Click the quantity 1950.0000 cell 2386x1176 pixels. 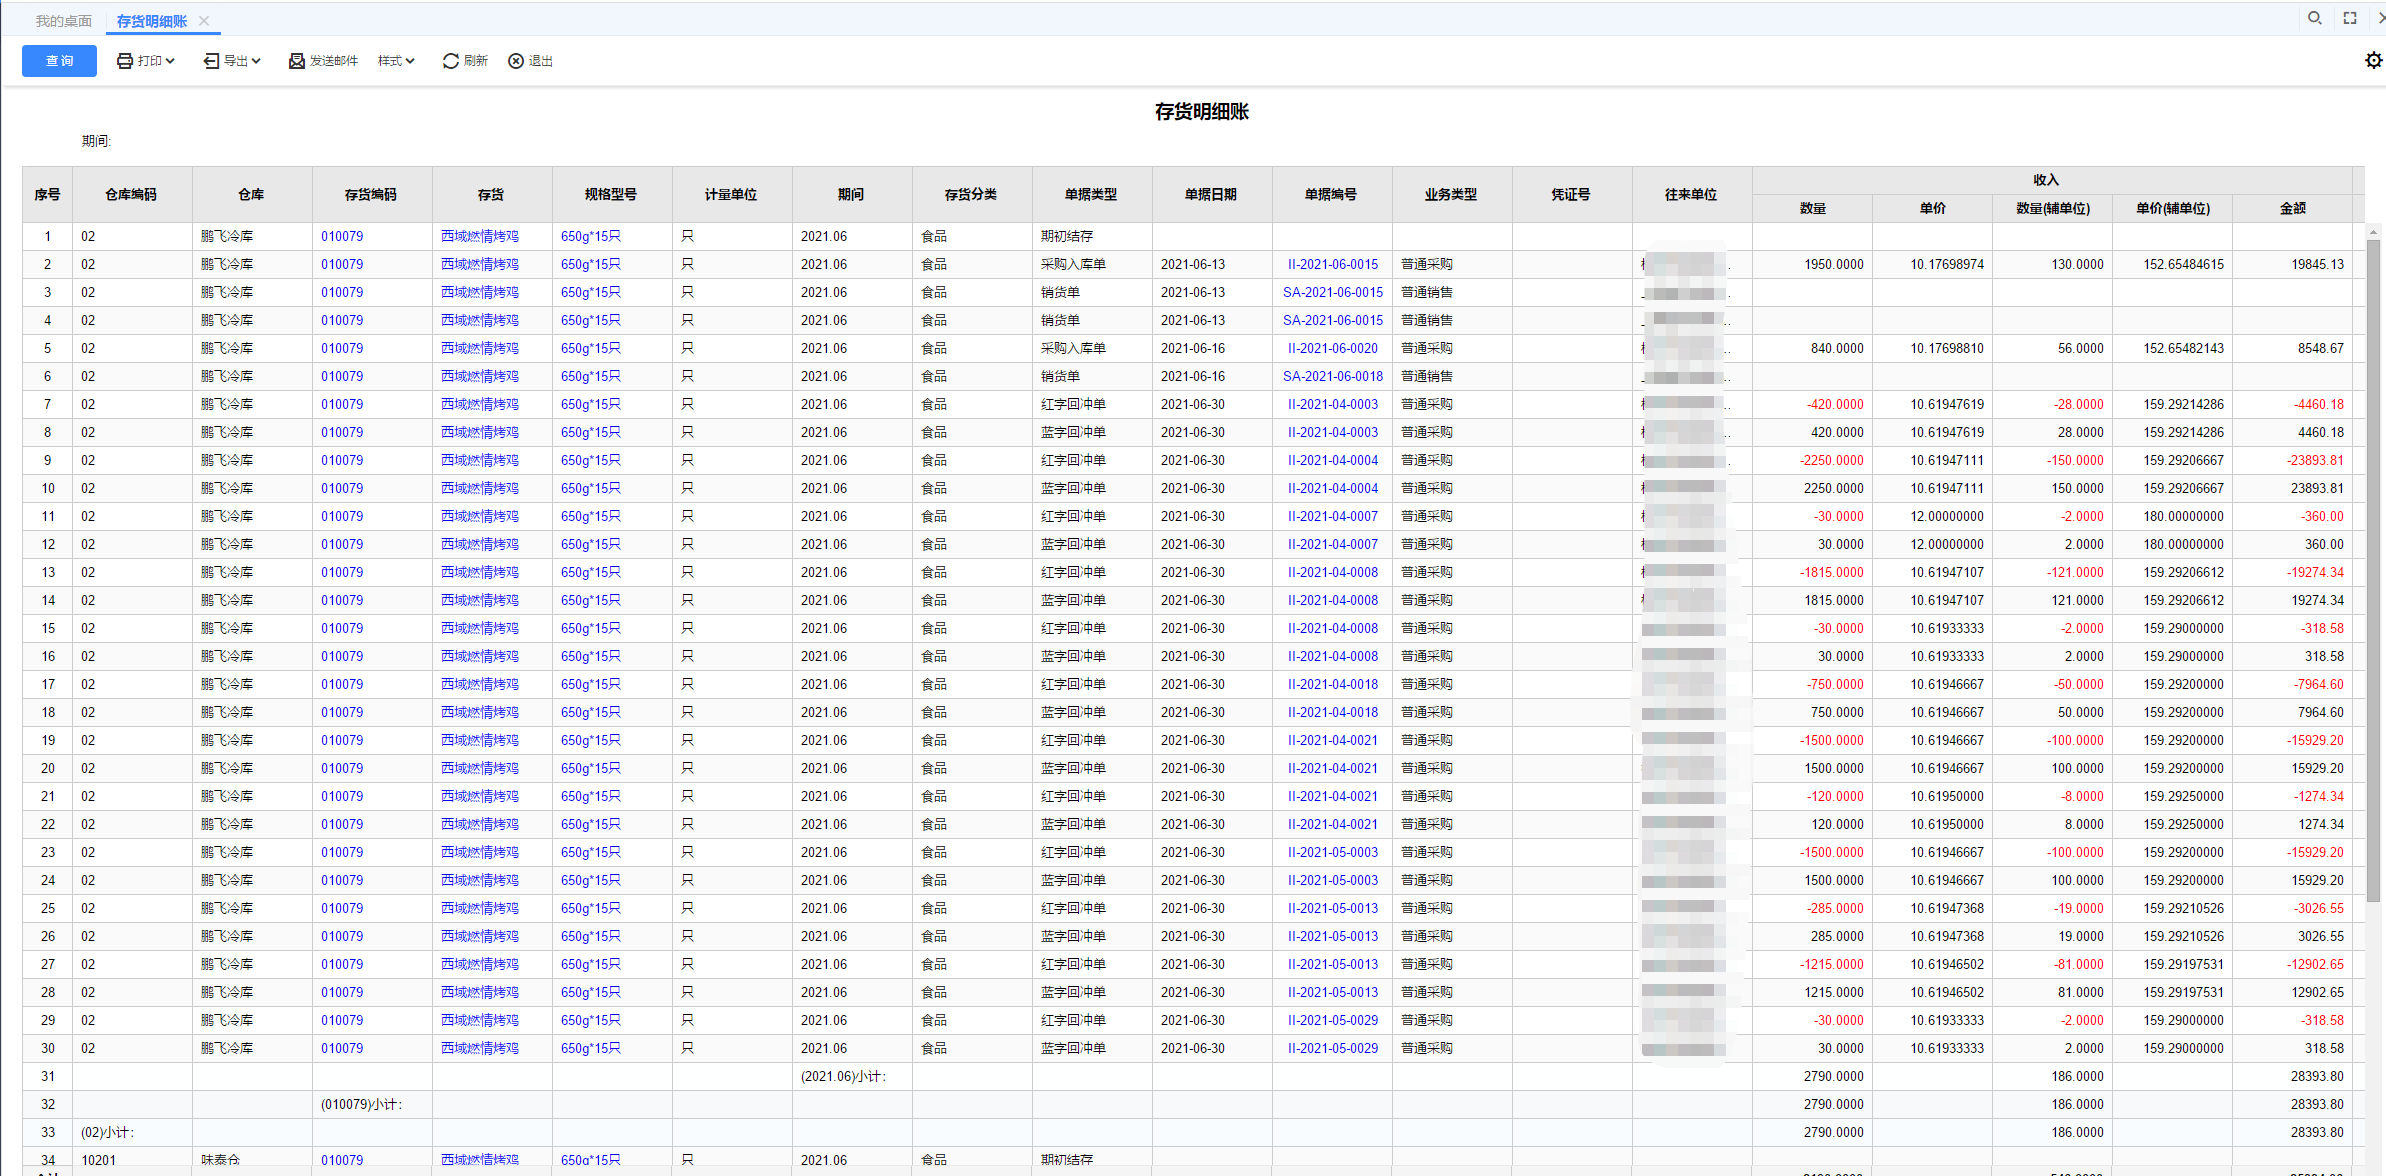pyautogui.click(x=1812, y=265)
